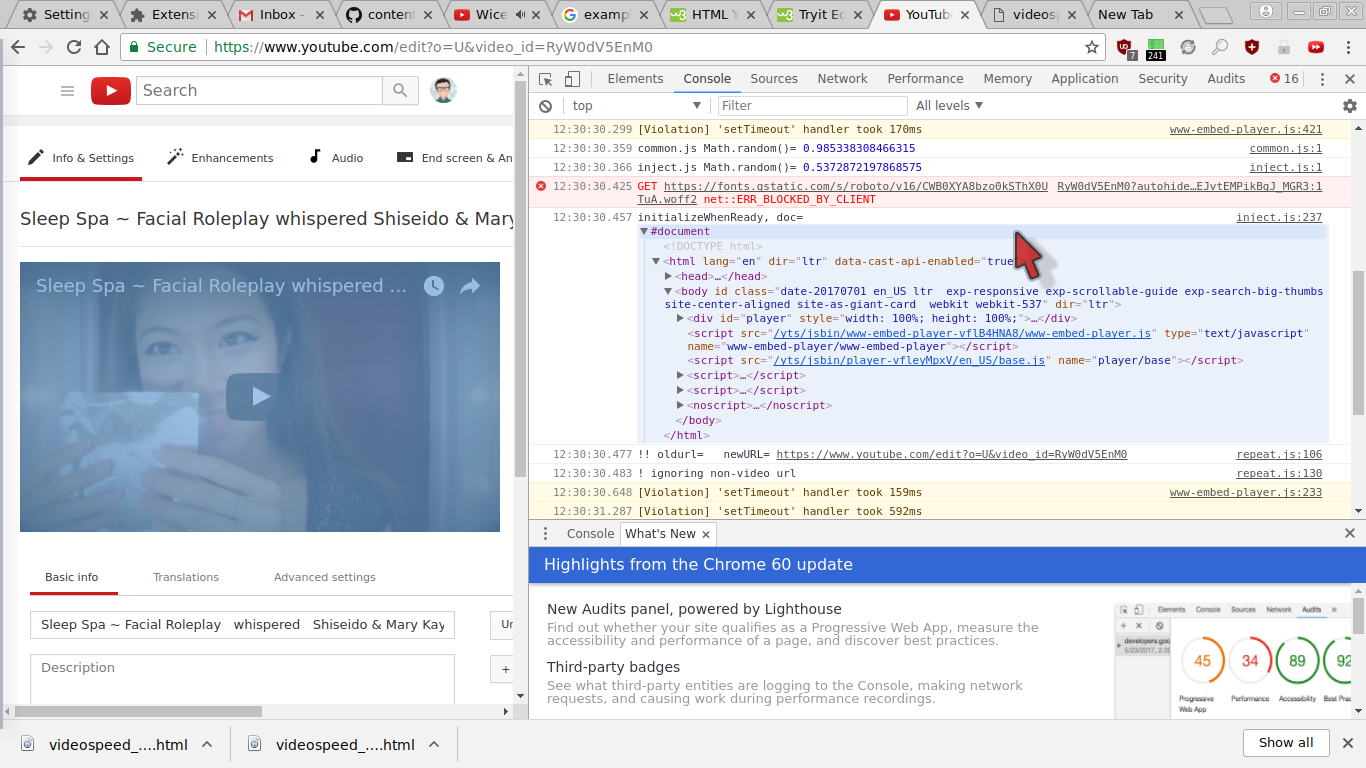Select the inspect element tool in DevTools

pyautogui.click(x=544, y=78)
